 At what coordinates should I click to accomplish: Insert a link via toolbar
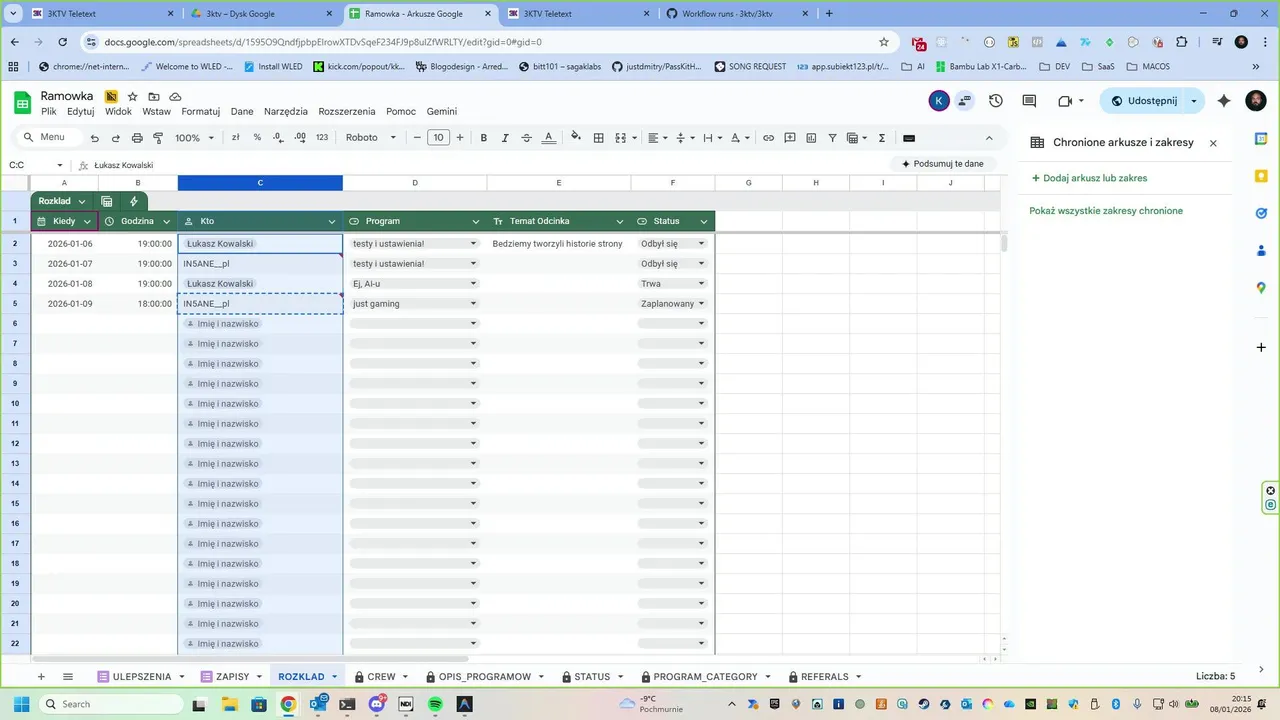[768, 138]
